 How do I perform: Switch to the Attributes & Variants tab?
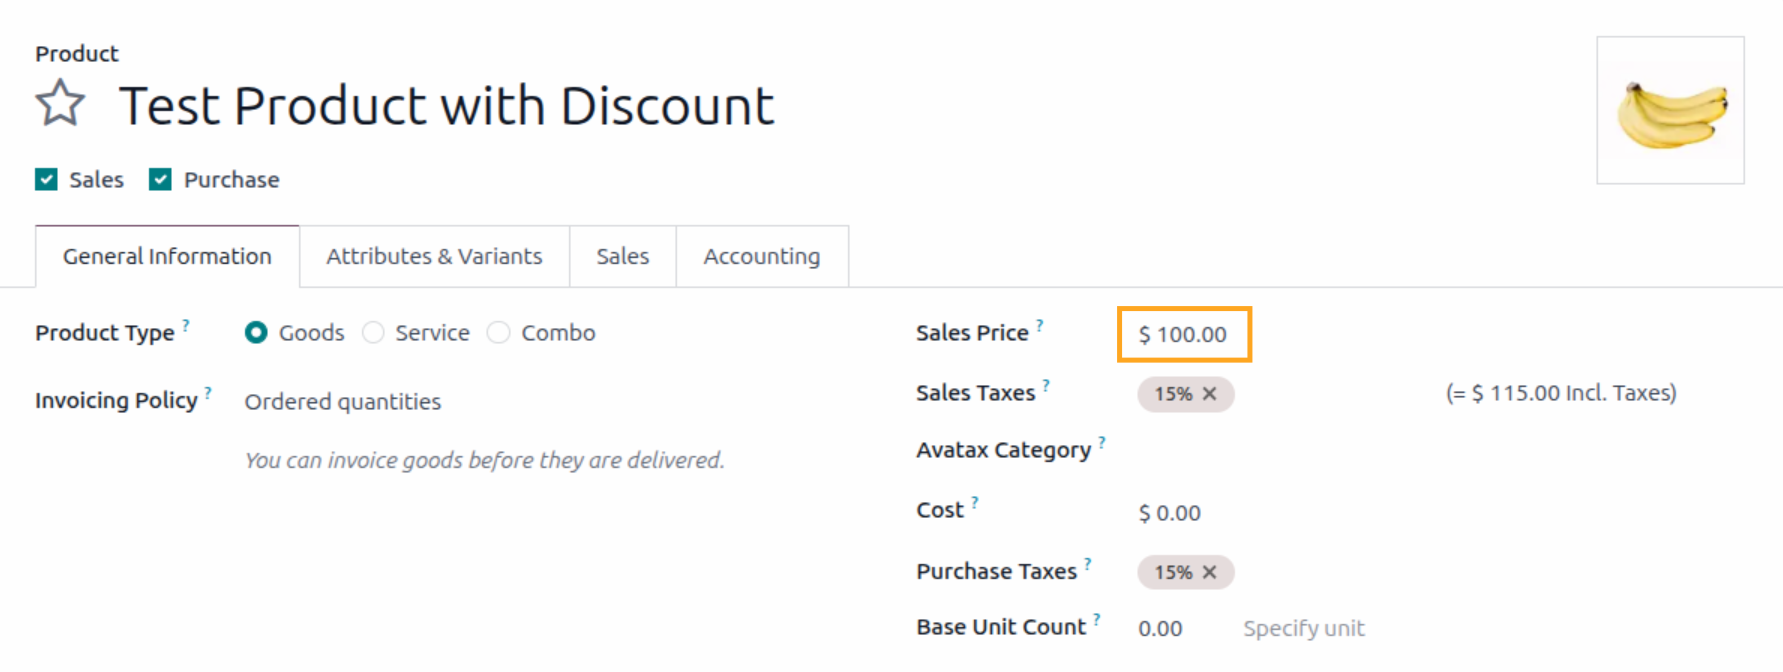pos(433,256)
